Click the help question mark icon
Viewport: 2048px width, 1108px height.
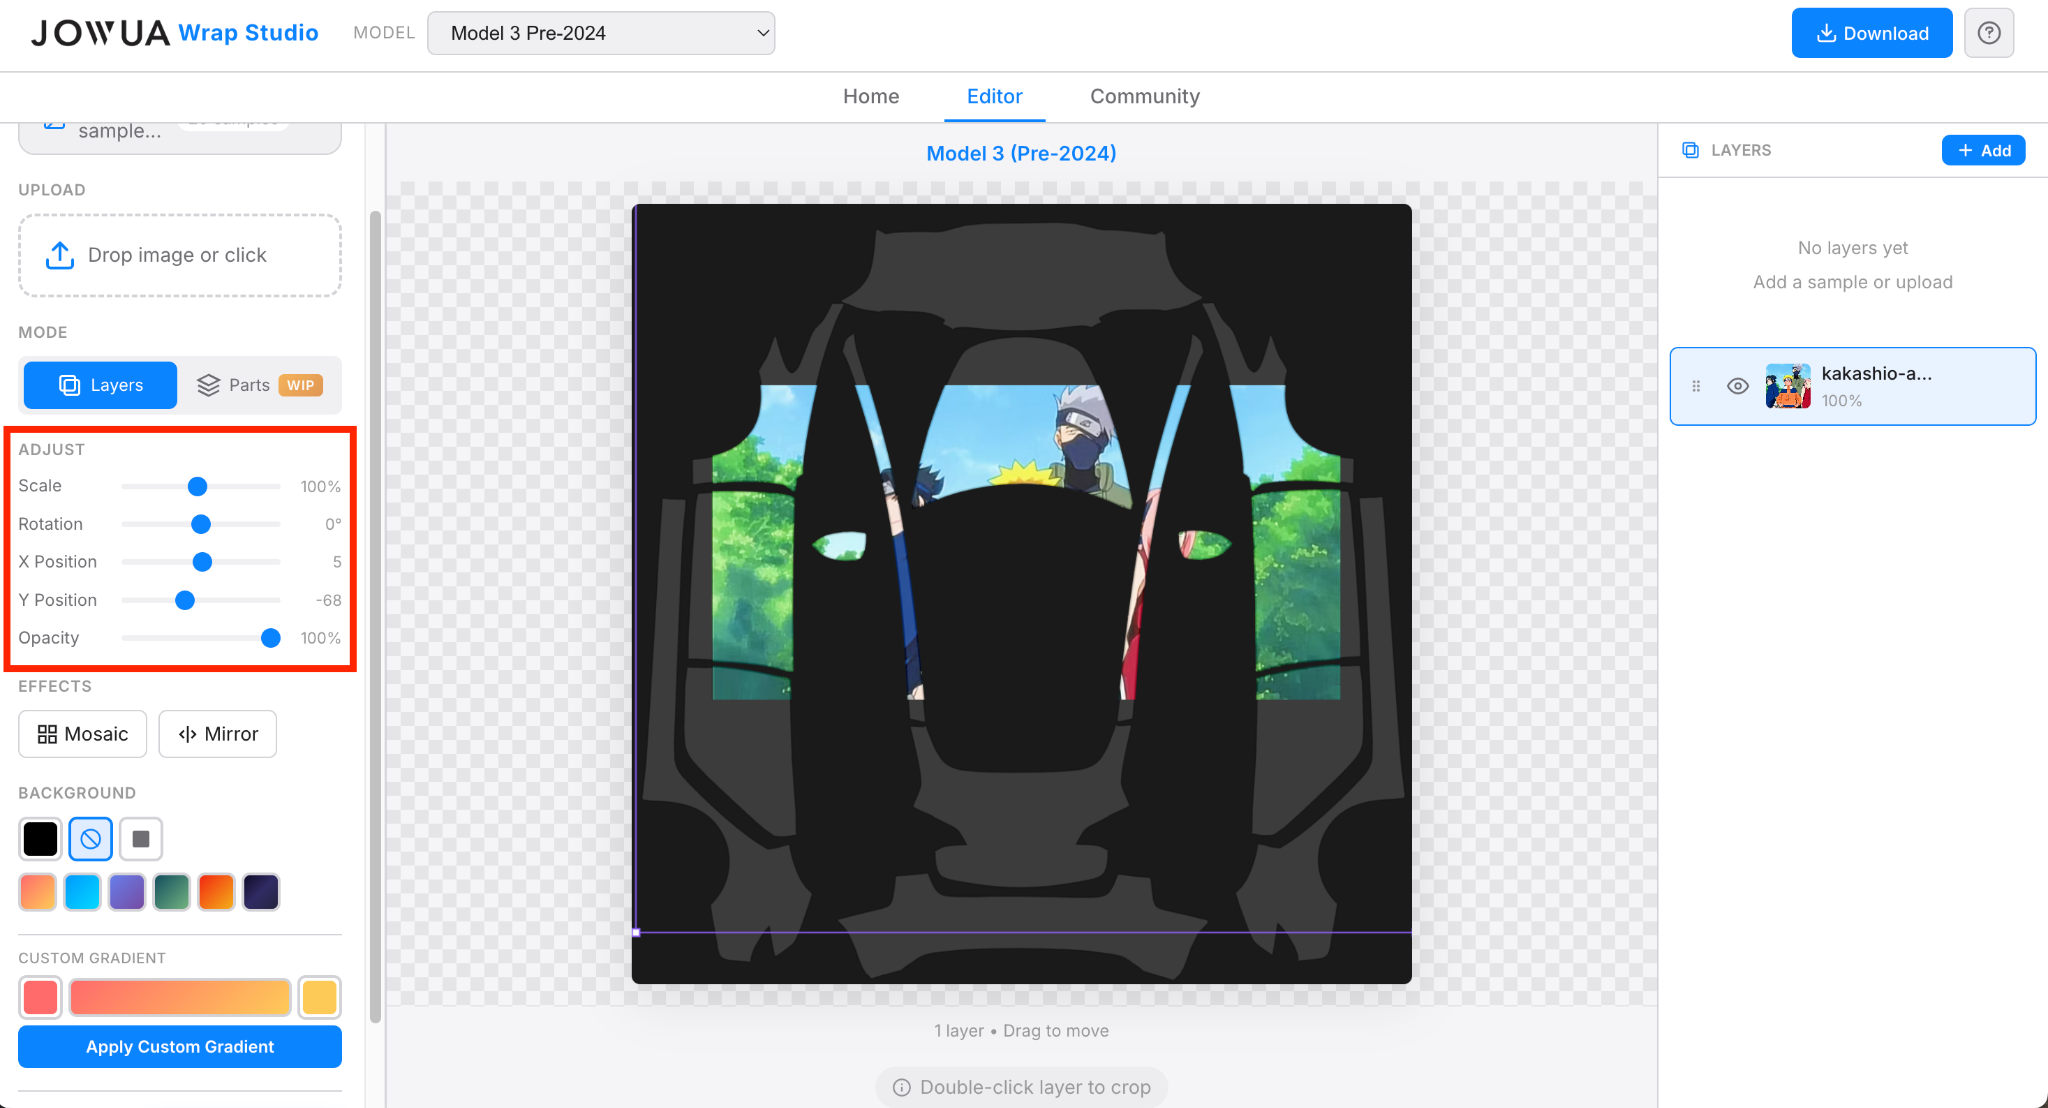click(x=1989, y=33)
